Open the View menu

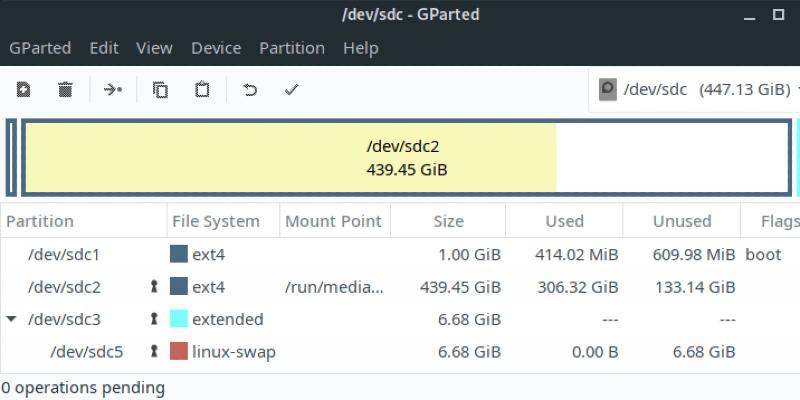point(154,48)
